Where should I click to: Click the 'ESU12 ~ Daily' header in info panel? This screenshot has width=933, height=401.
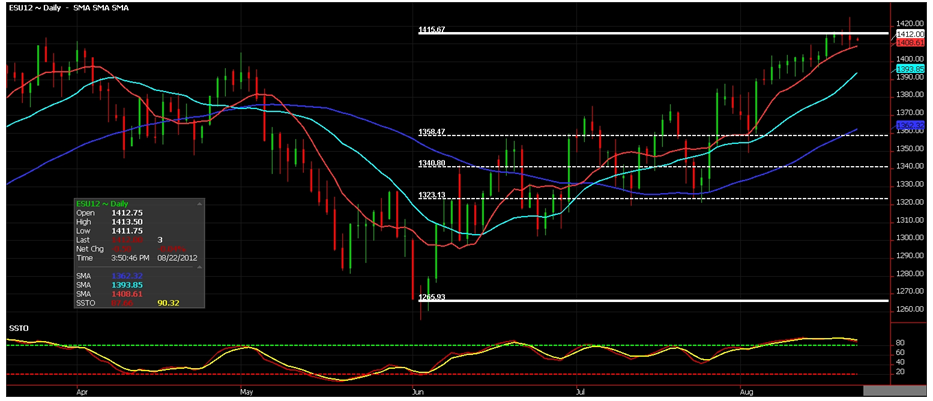point(102,203)
